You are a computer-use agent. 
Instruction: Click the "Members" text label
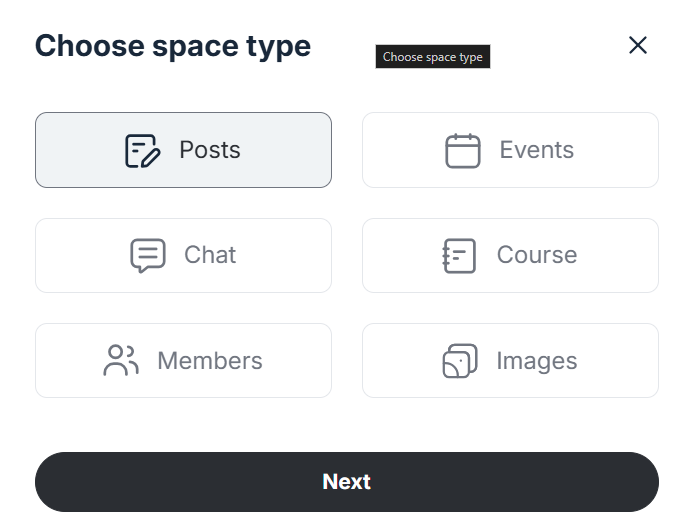(x=210, y=360)
